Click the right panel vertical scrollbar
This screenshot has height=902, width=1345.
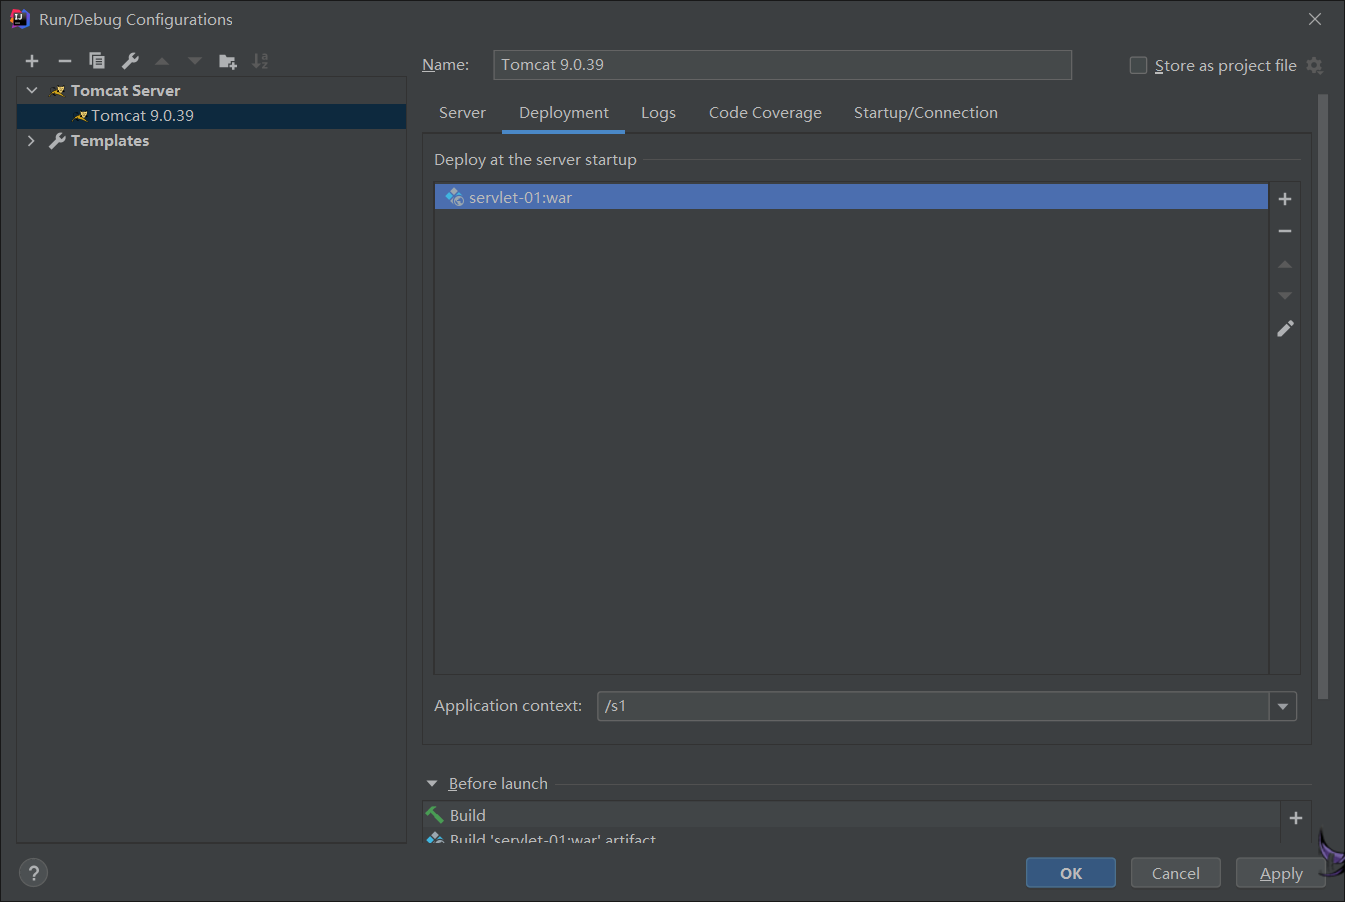[1324, 396]
